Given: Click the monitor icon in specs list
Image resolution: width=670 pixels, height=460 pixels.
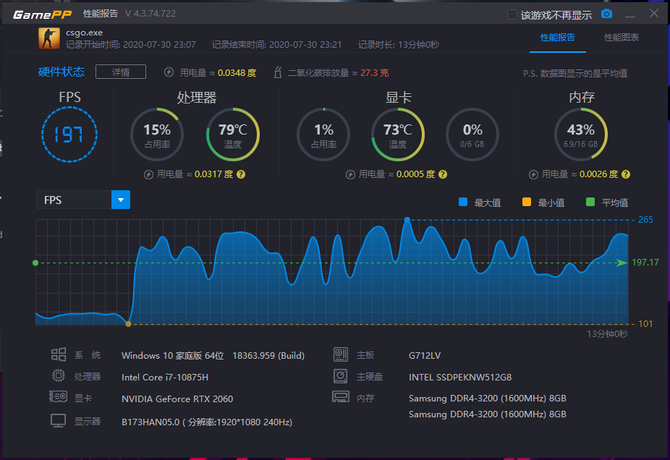Looking at the screenshot, I should tap(58, 421).
